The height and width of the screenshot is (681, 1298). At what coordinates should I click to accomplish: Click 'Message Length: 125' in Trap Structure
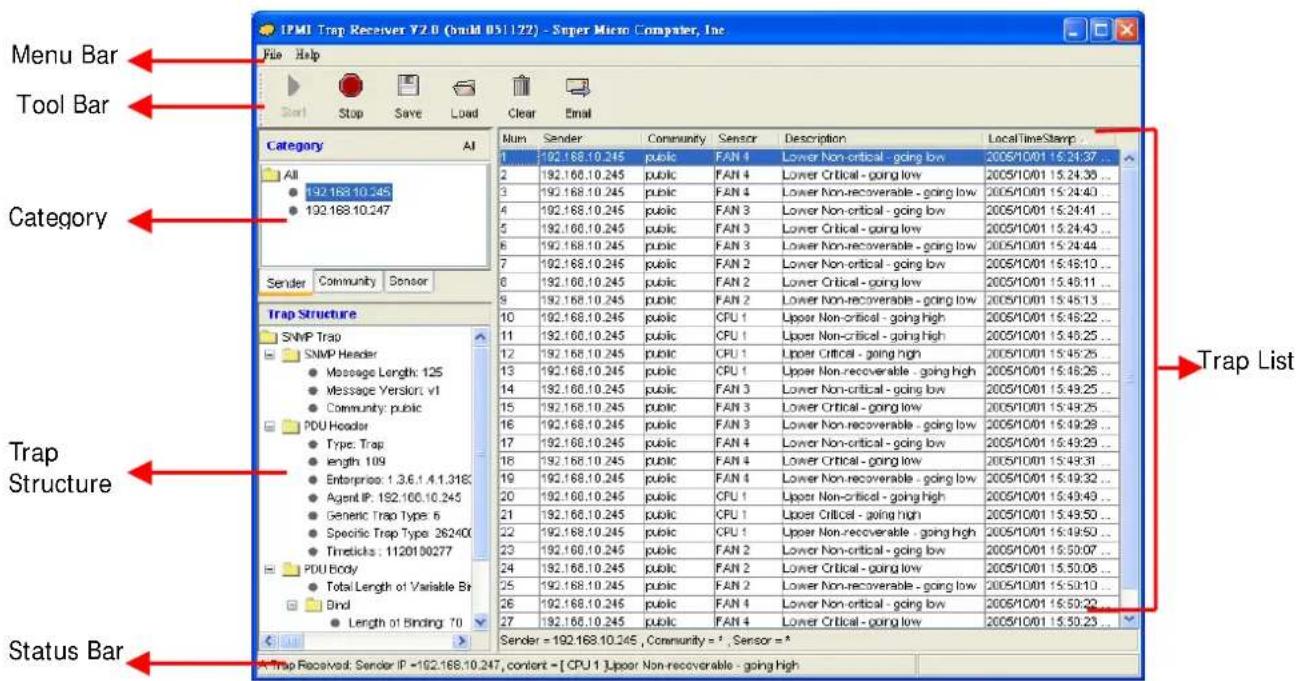point(384,372)
